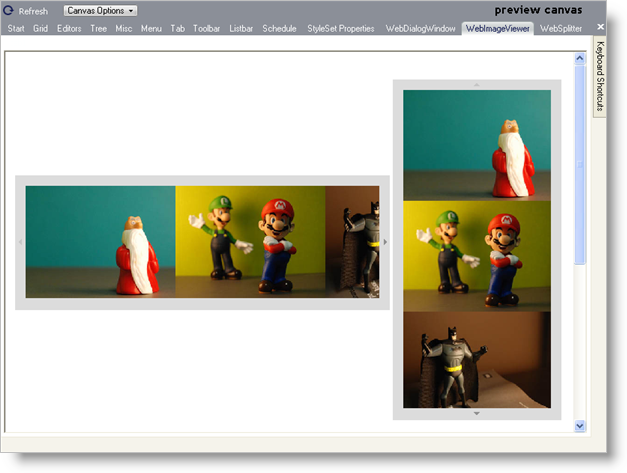This screenshot has height=473, width=627.
Task: Open the StyleSet Properties tab
Action: (x=341, y=28)
